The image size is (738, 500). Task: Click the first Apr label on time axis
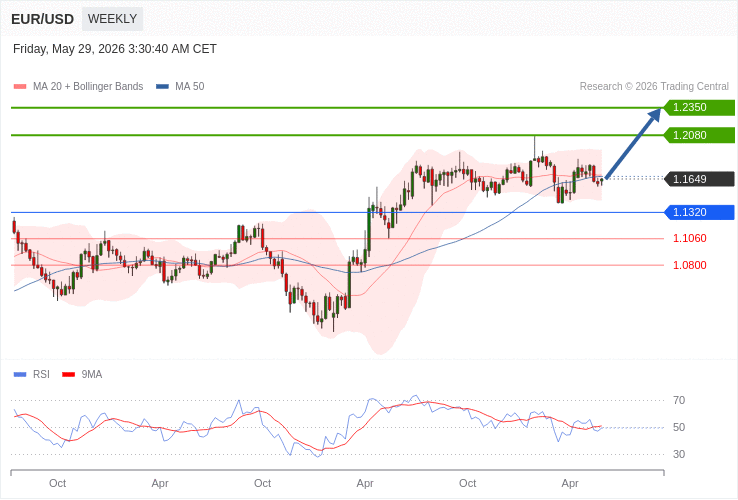point(160,484)
